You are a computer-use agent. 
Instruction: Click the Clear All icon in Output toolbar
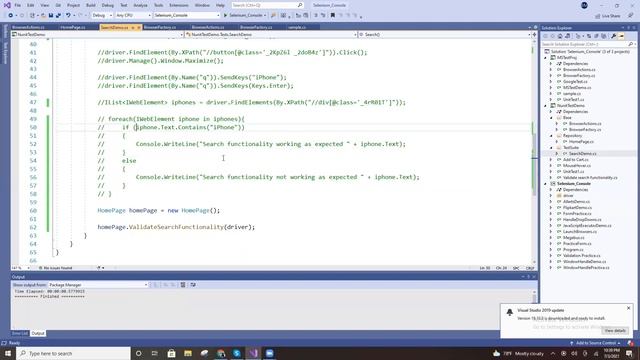183,284
